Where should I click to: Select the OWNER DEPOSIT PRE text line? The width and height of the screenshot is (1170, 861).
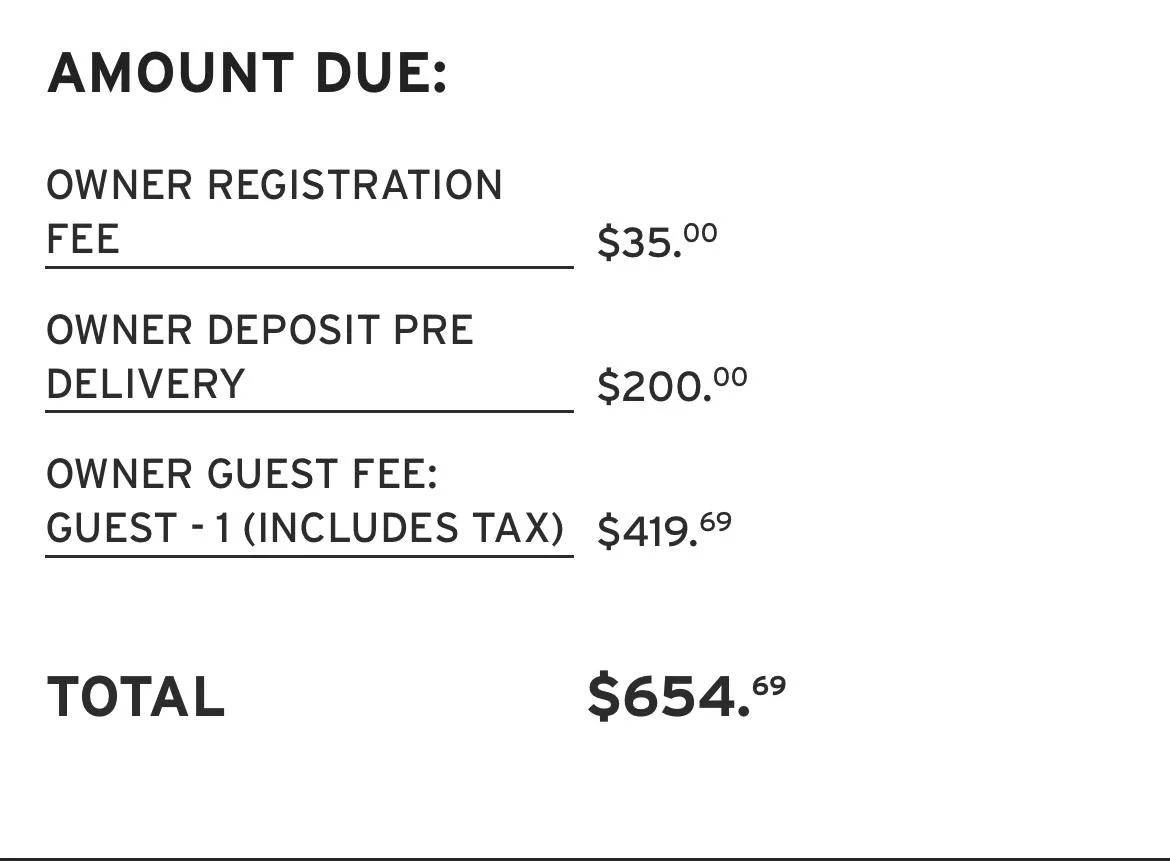tap(260, 330)
